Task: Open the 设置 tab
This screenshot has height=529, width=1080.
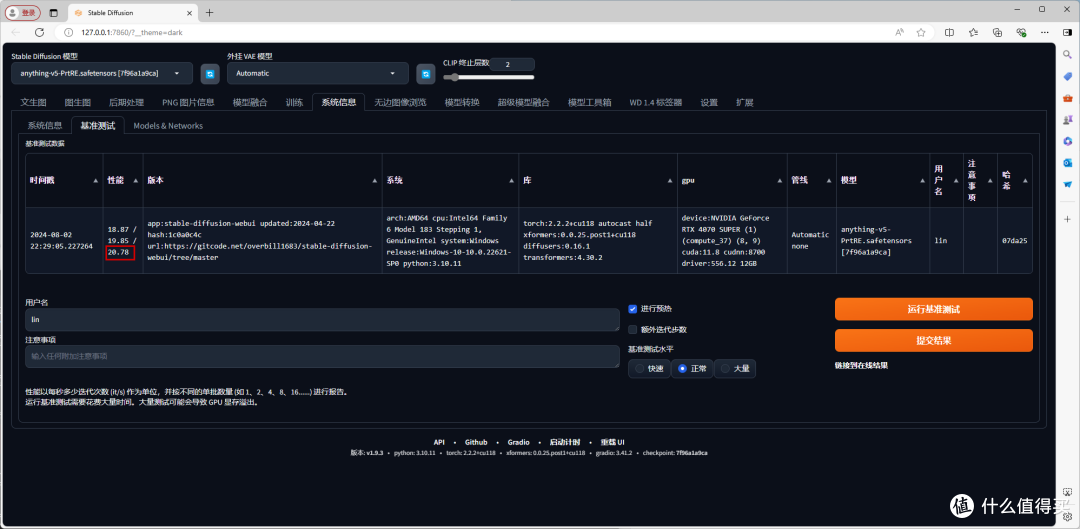Action: [709, 103]
